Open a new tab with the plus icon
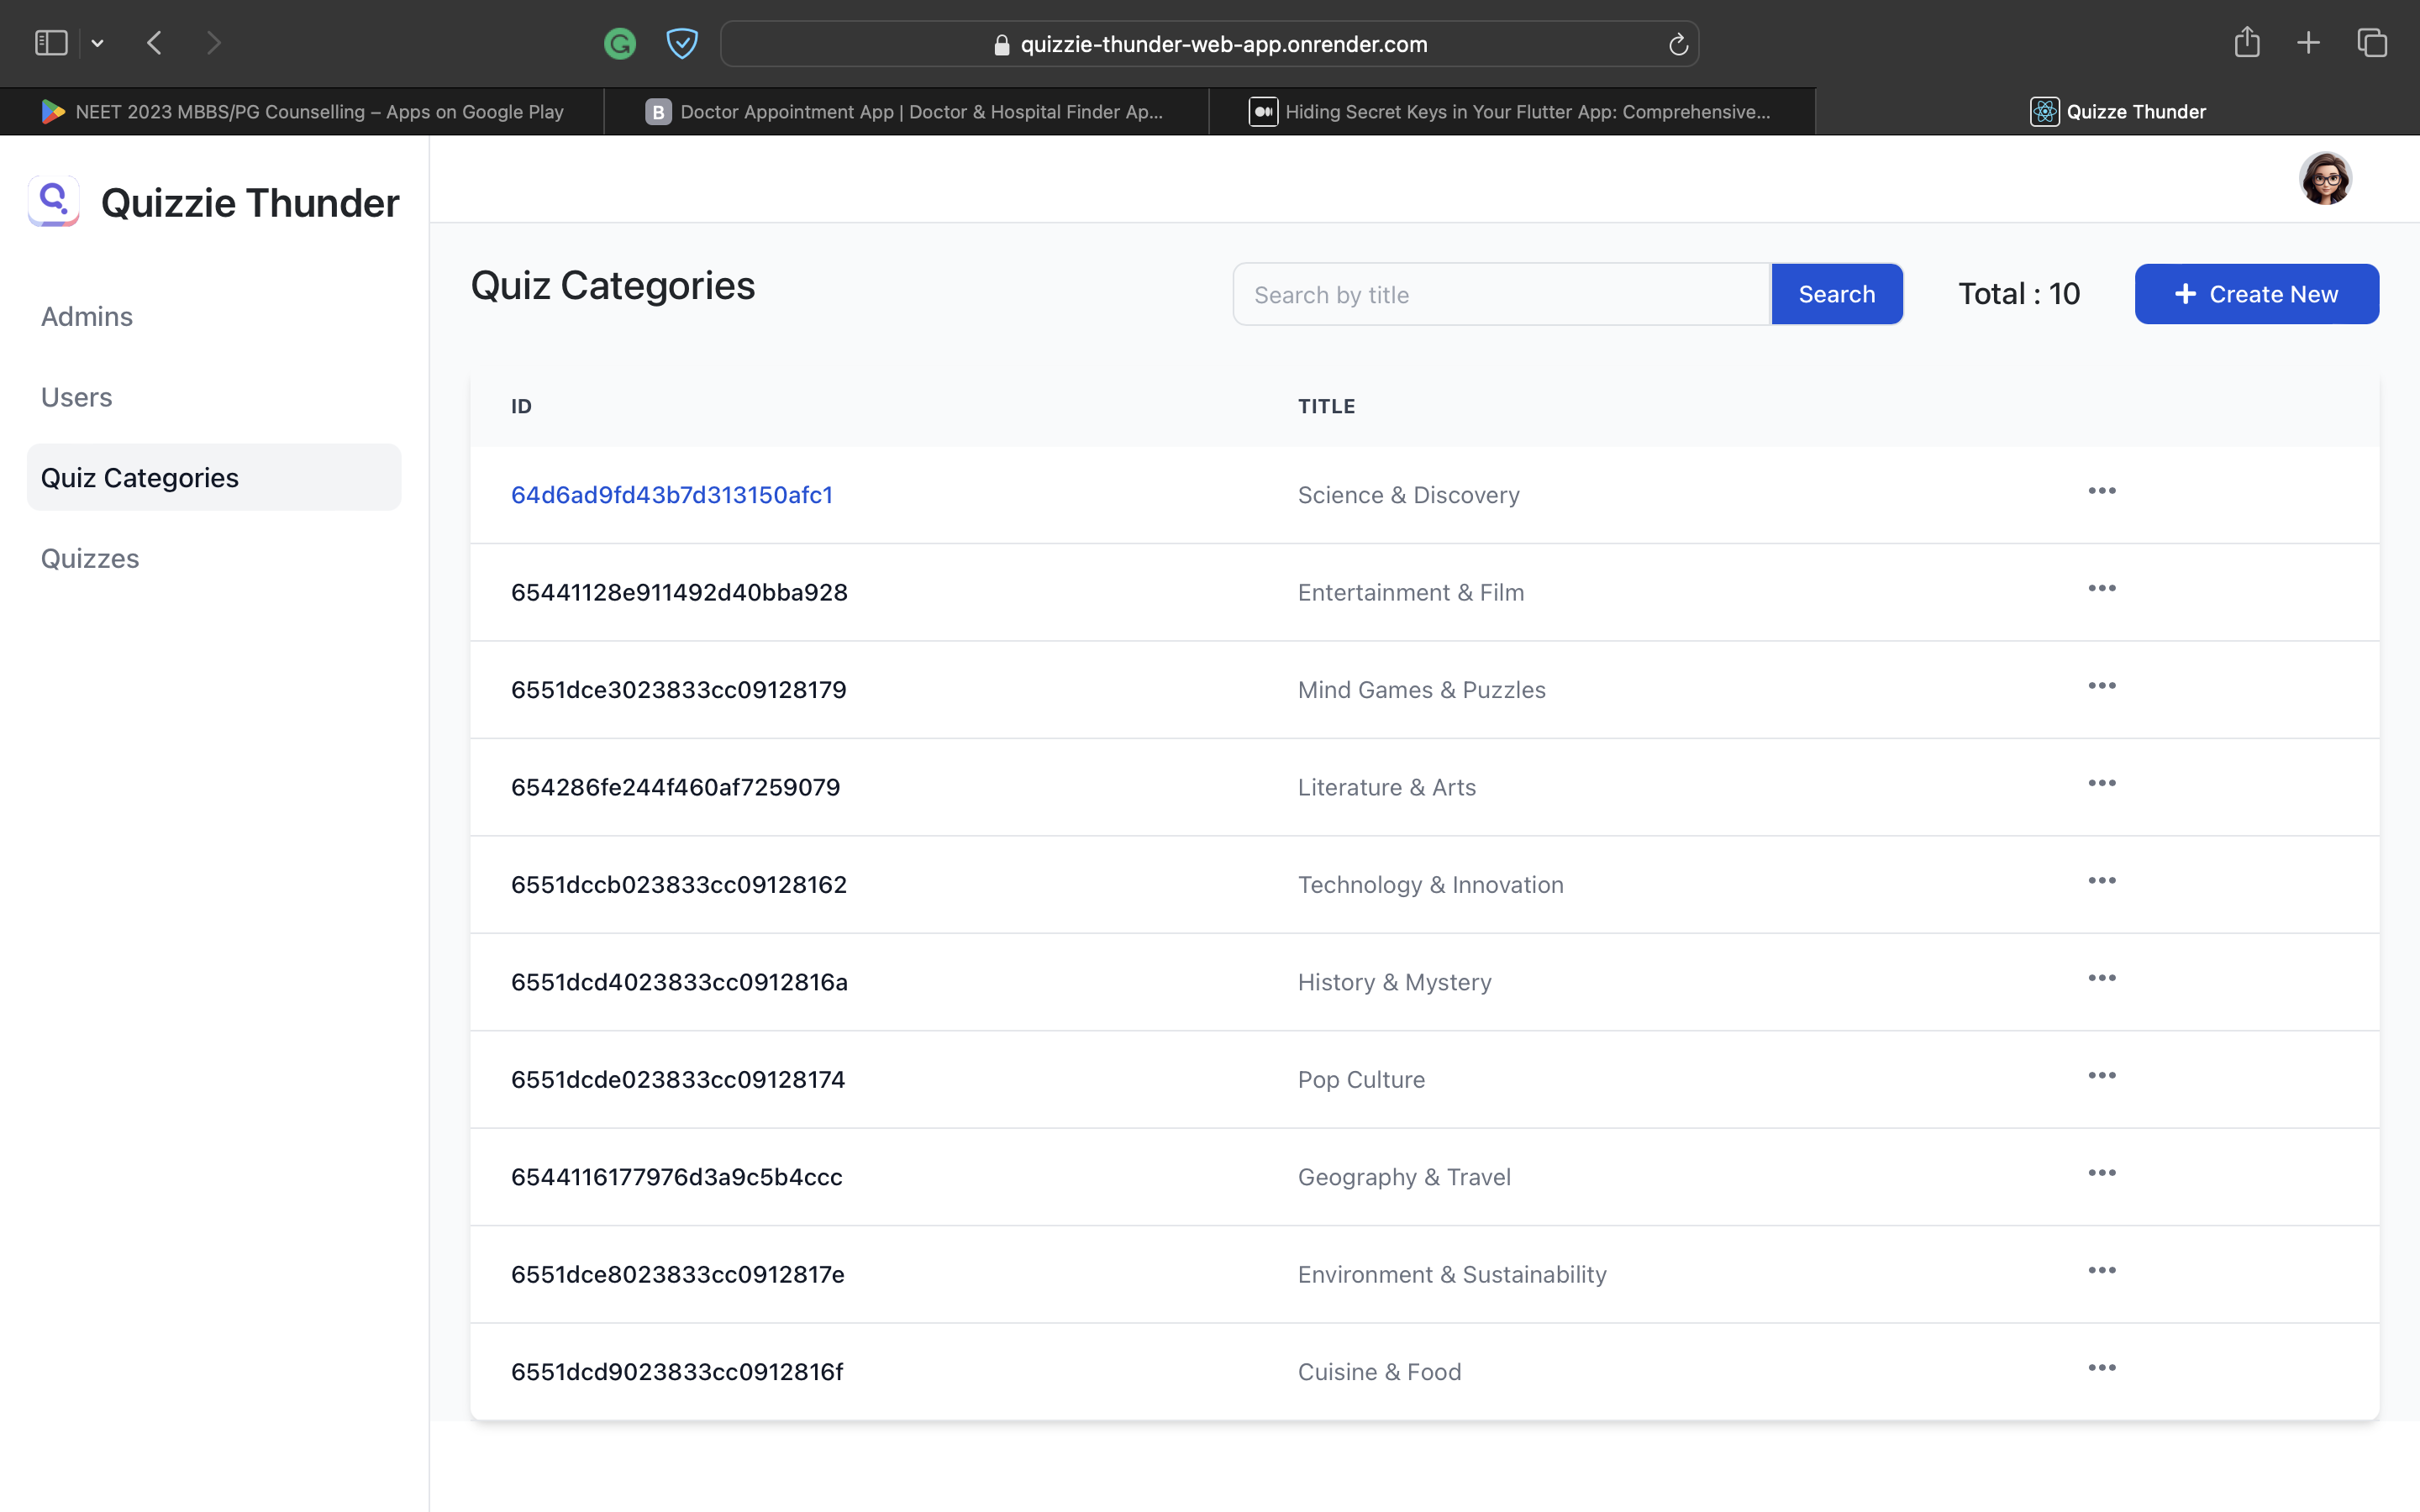 click(2308, 42)
